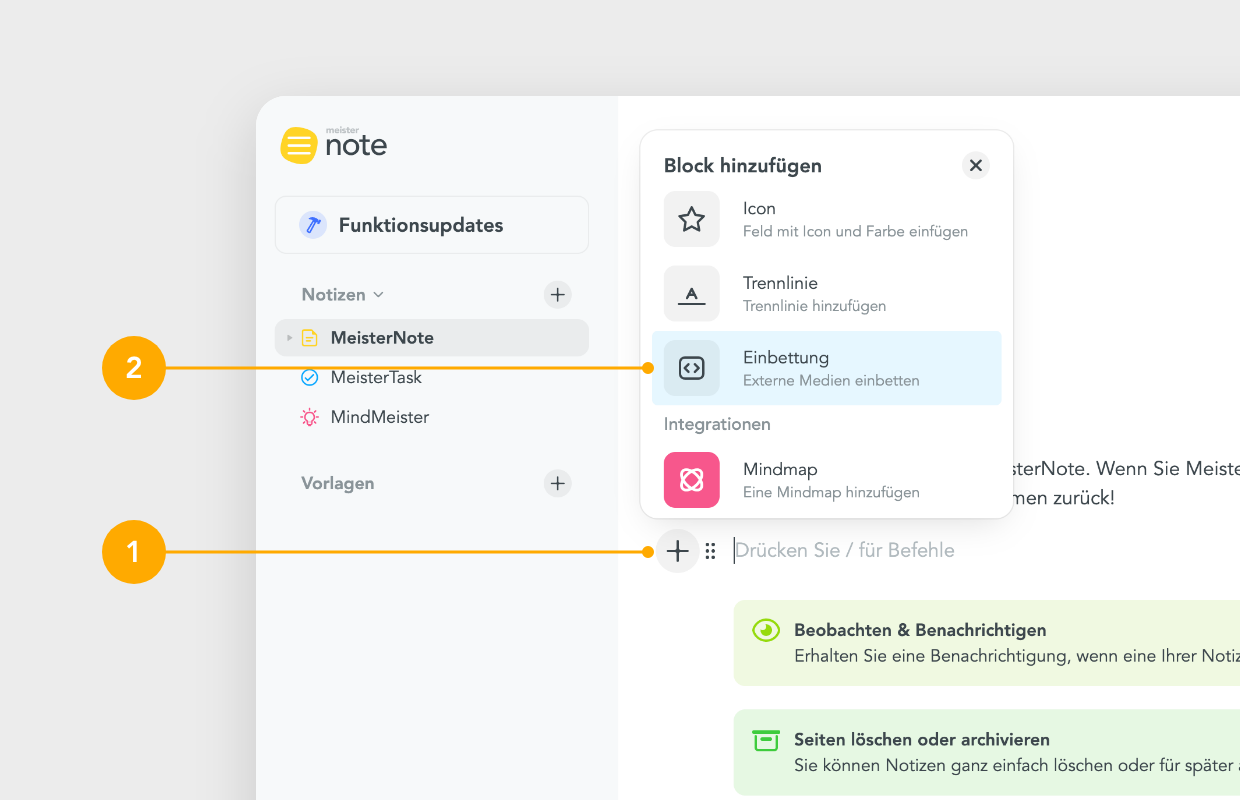The image size is (1240, 800).
Task: Click the eye icon in Beobachten card
Action: tap(766, 630)
